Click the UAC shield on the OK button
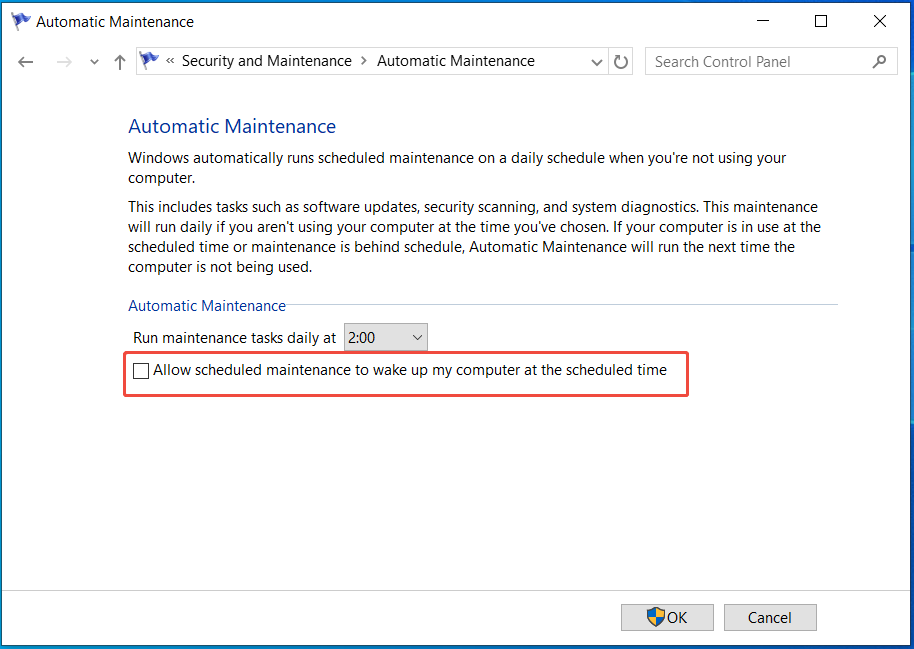Screen dimensions: 914x649 [x=657, y=617]
